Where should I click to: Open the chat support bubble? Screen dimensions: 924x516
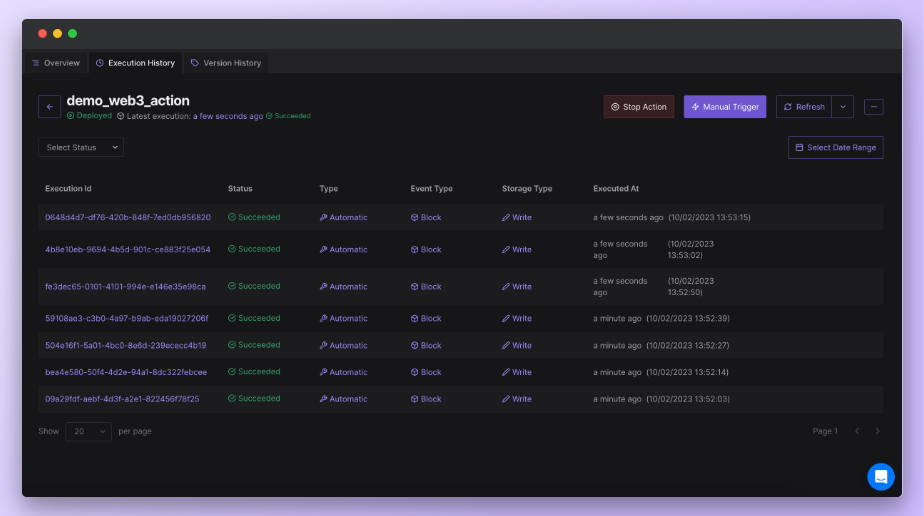click(x=880, y=477)
